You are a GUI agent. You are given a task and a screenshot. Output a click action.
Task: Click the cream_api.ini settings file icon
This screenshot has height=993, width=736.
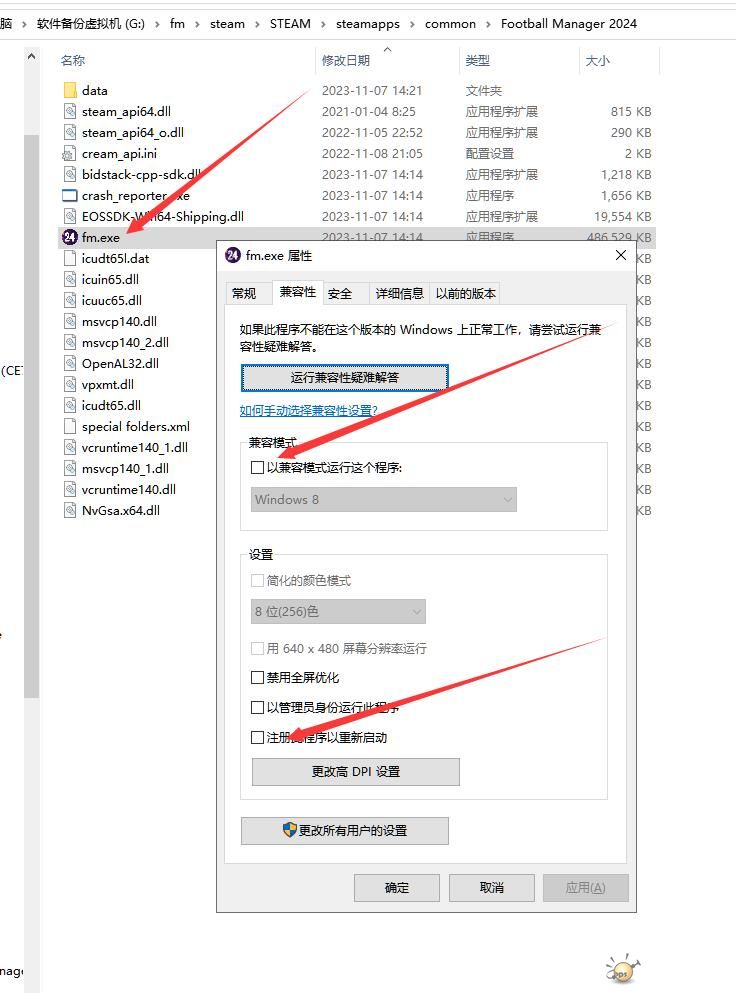[69, 153]
